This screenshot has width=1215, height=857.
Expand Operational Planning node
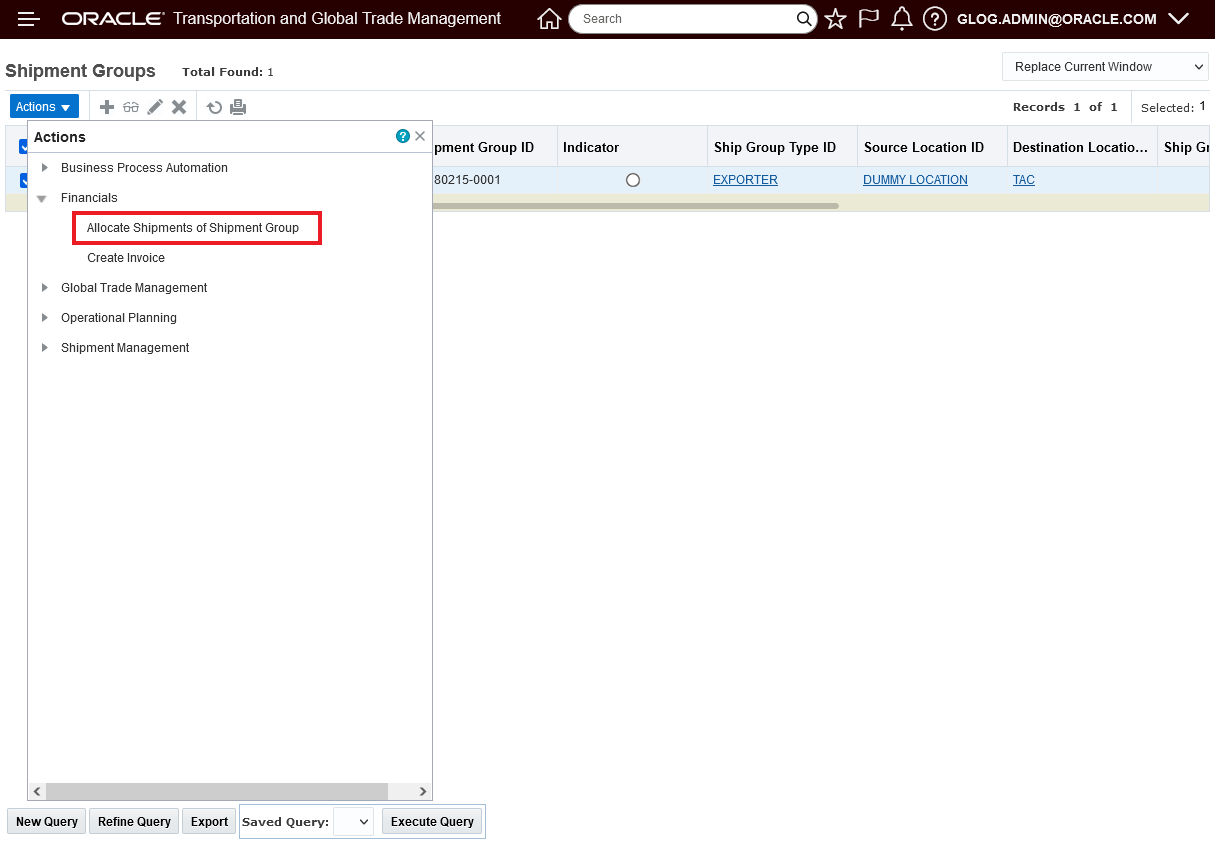(44, 317)
